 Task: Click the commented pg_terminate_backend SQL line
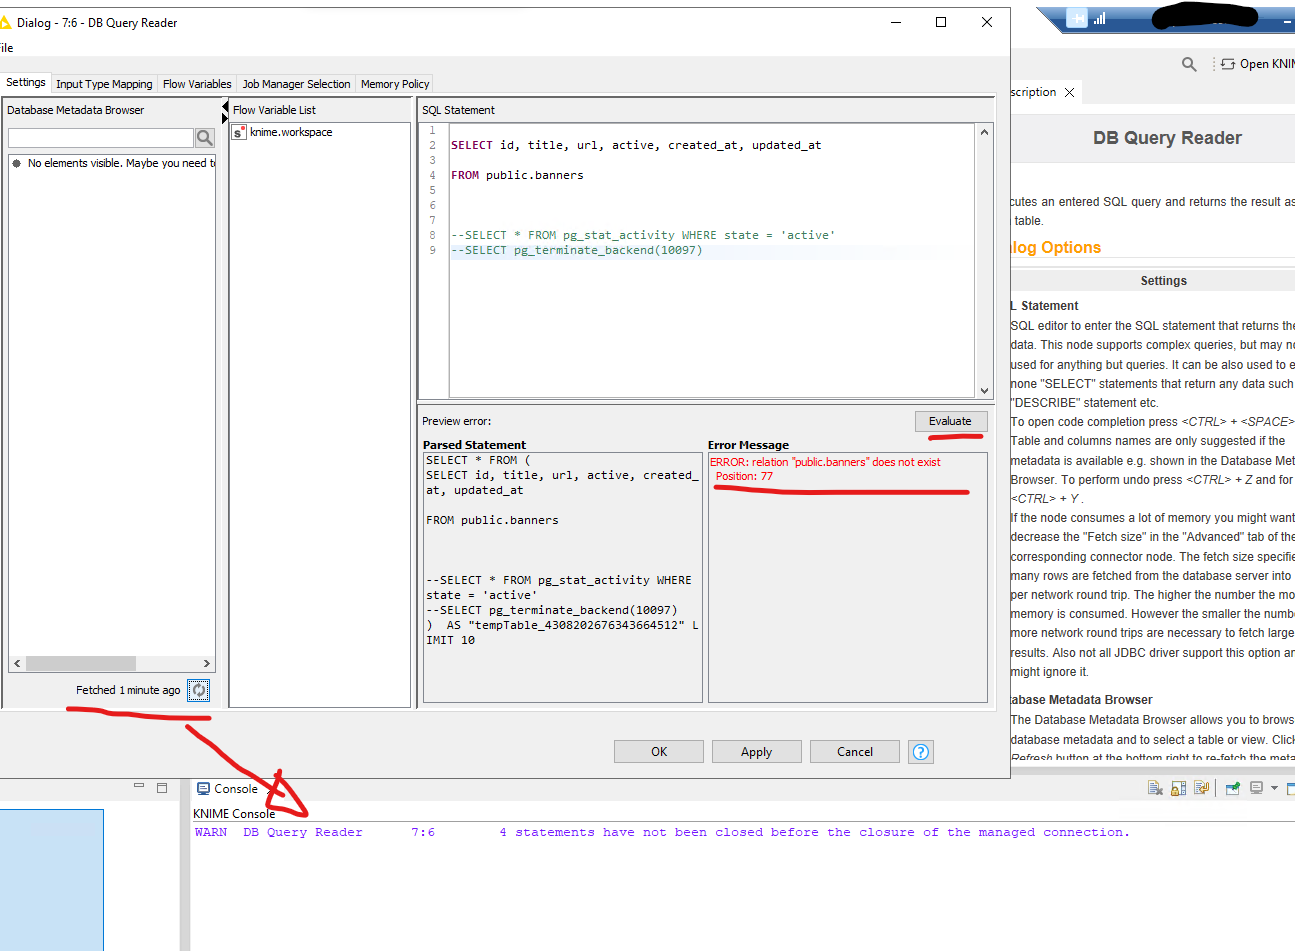coord(577,250)
